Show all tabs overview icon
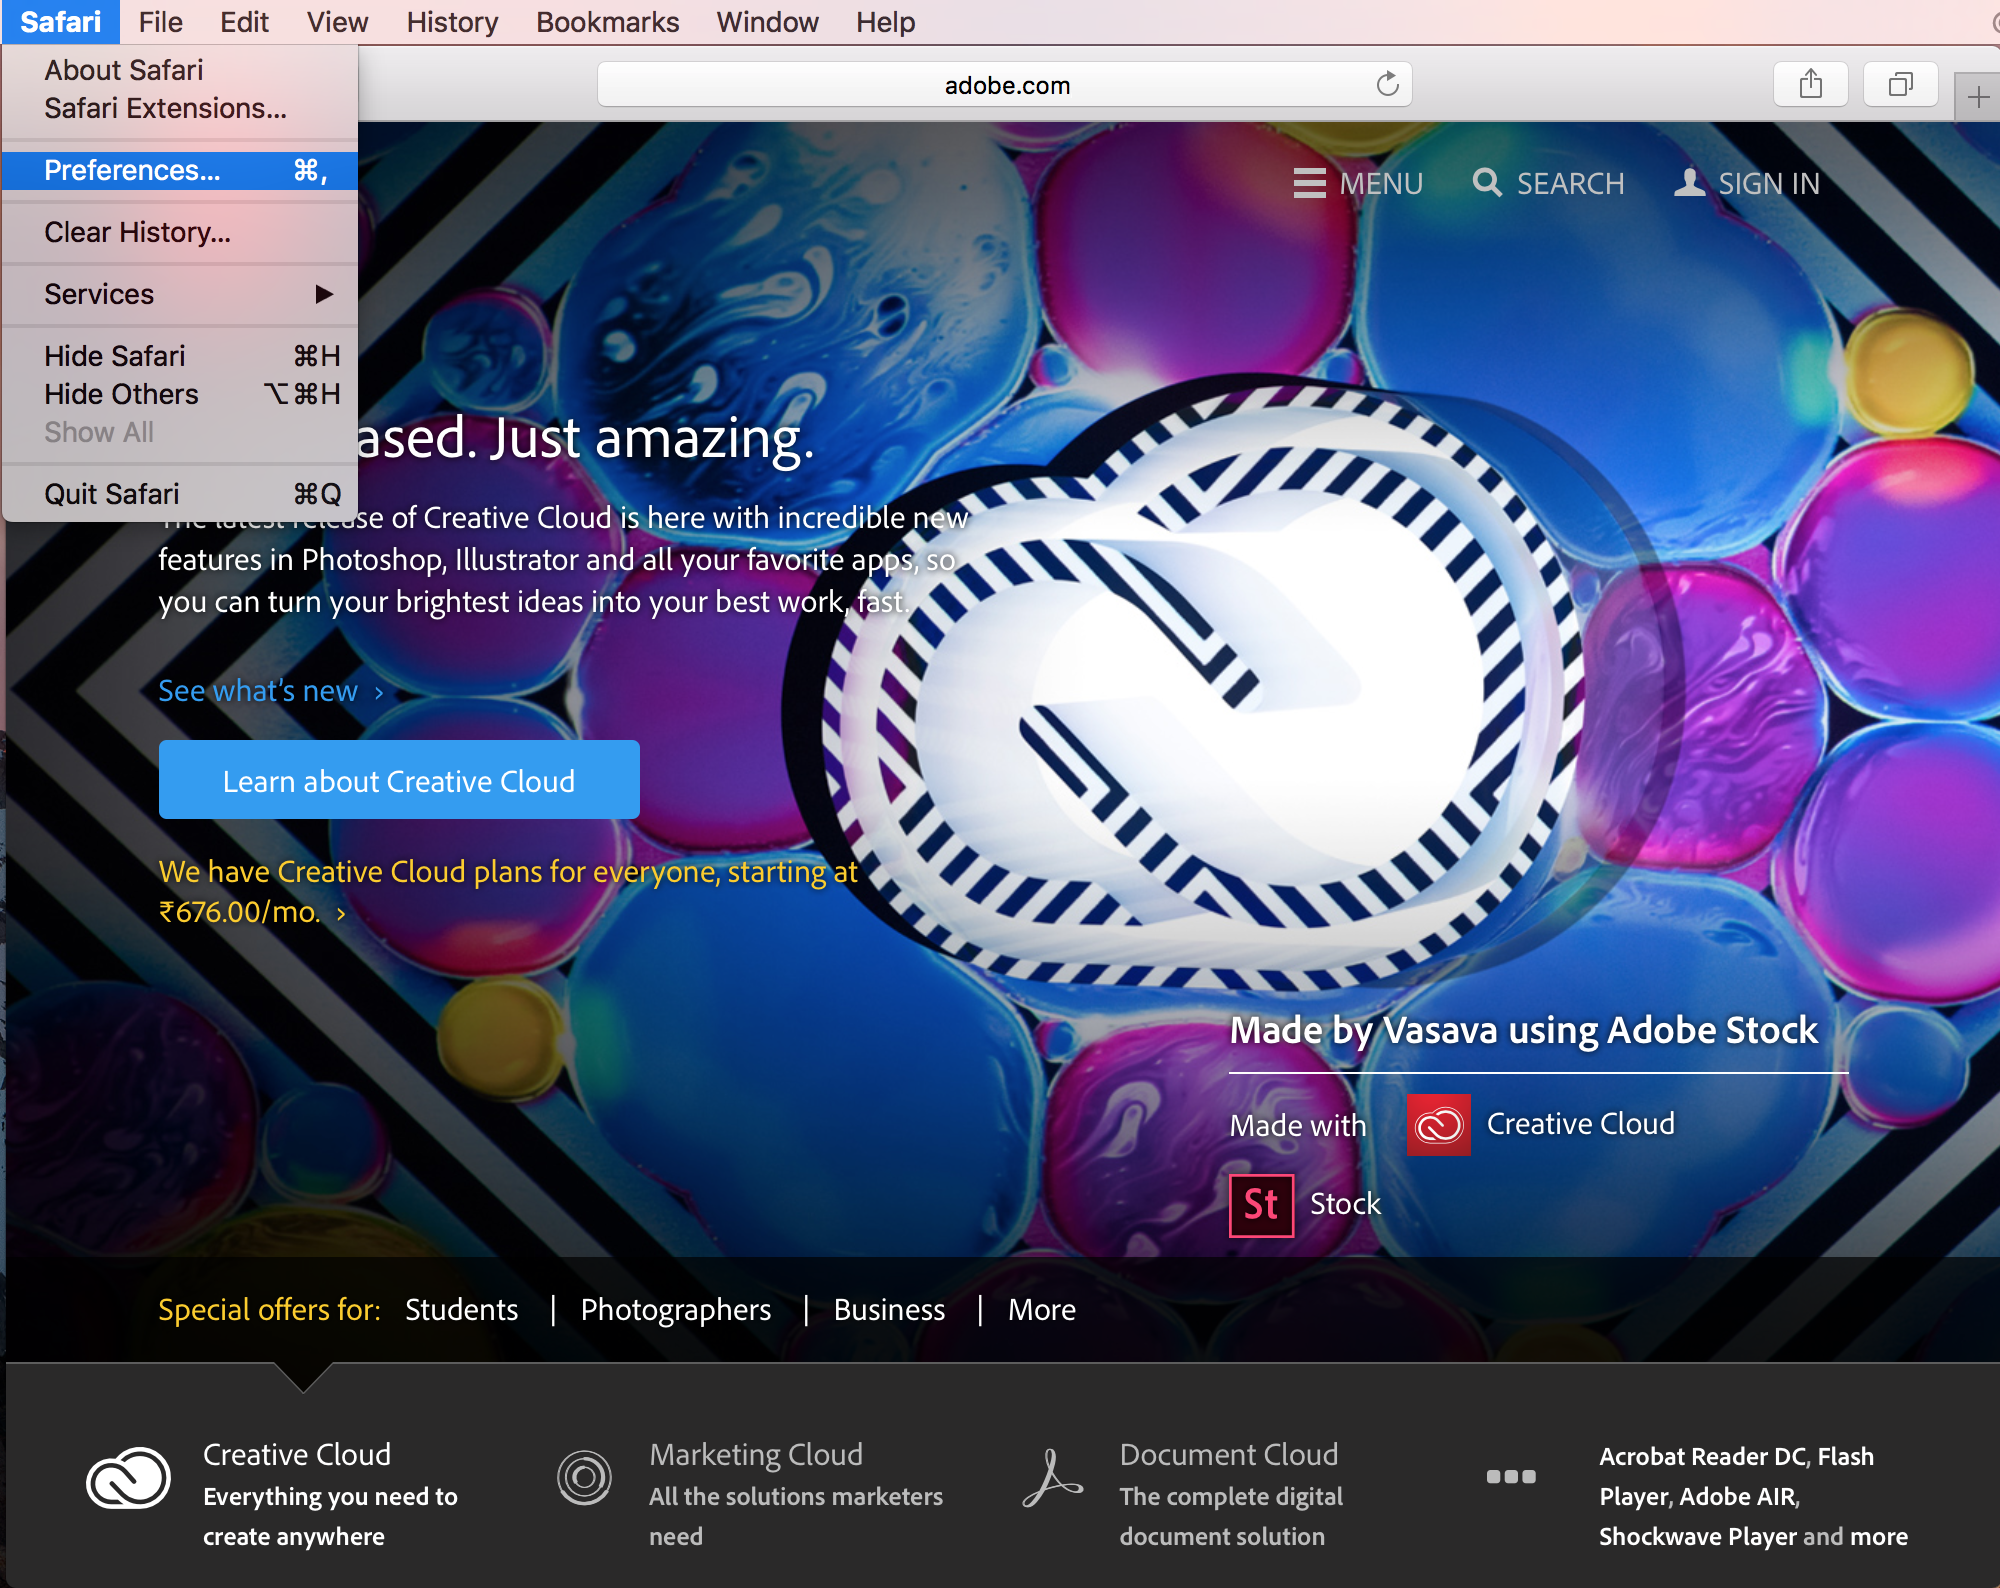Viewport: 2000px width, 1588px height. point(1901,84)
